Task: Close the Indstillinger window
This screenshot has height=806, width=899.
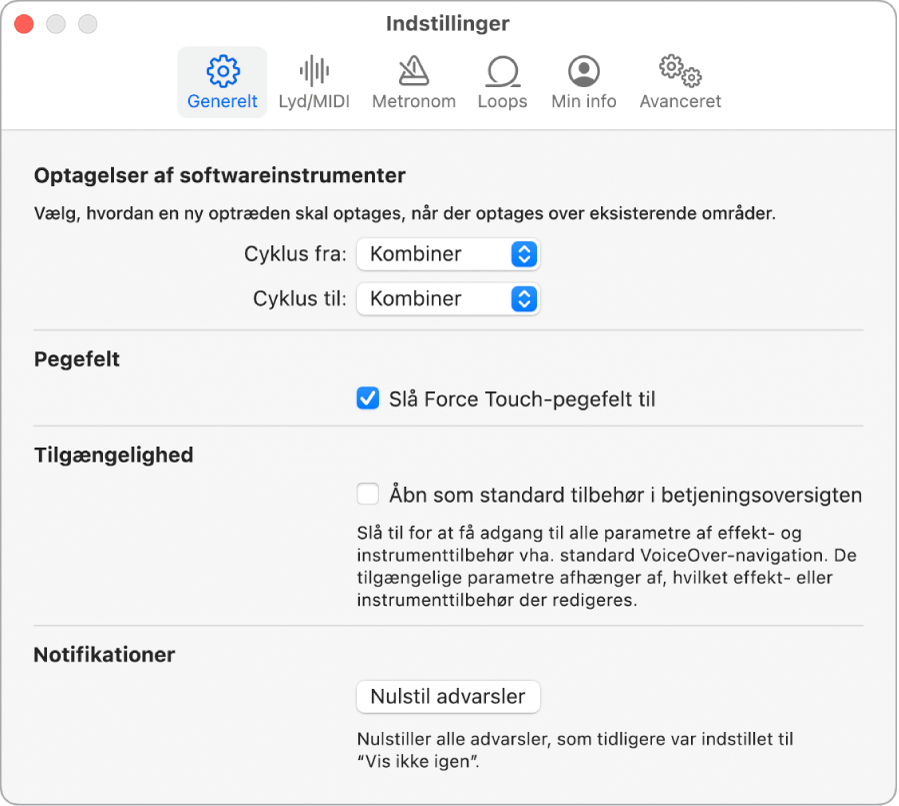Action: click(24, 24)
